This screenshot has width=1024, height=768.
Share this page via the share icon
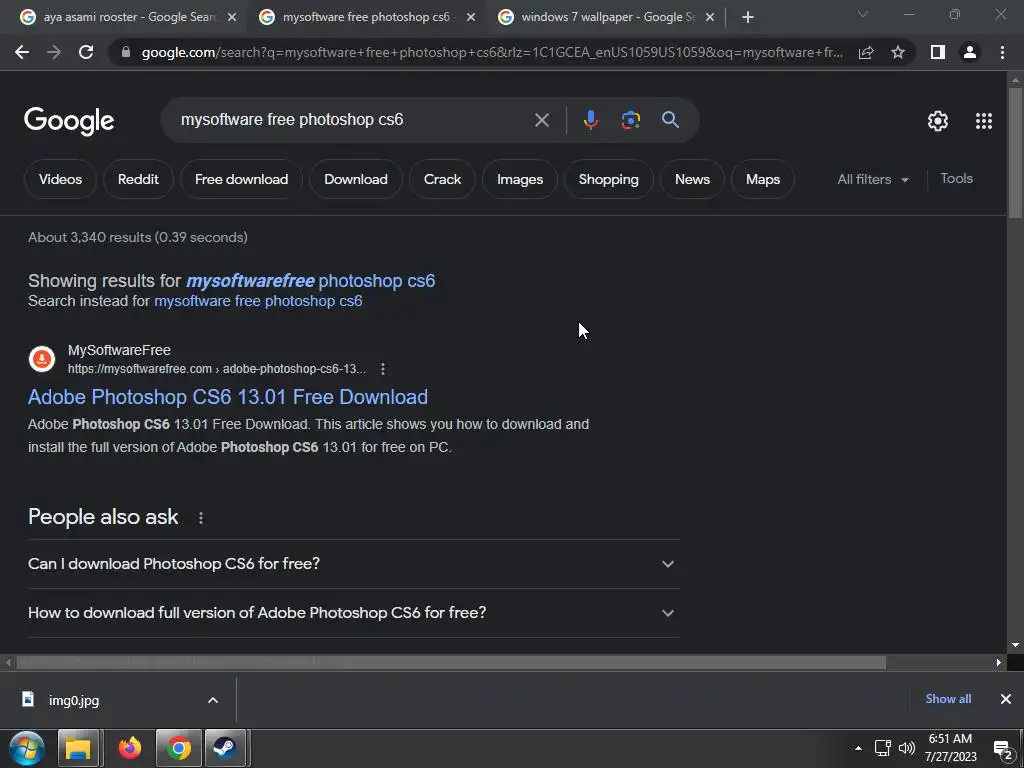[x=866, y=52]
